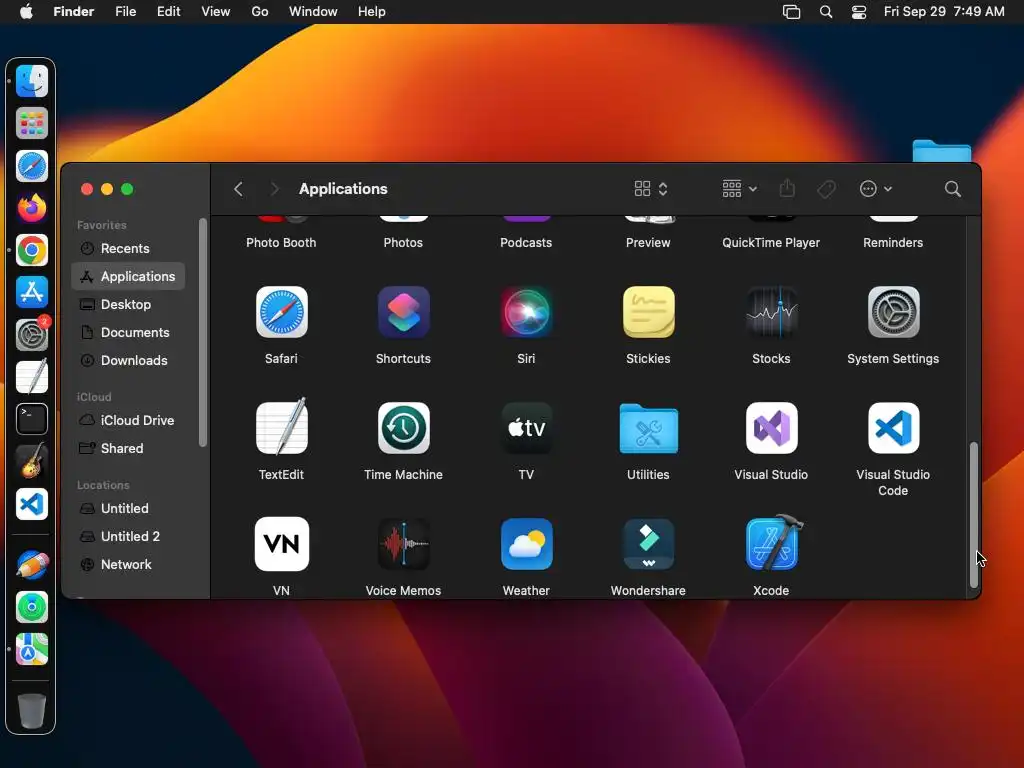Select System Settings in the Applications grid
The height and width of the screenshot is (768, 1024).
pos(893,312)
